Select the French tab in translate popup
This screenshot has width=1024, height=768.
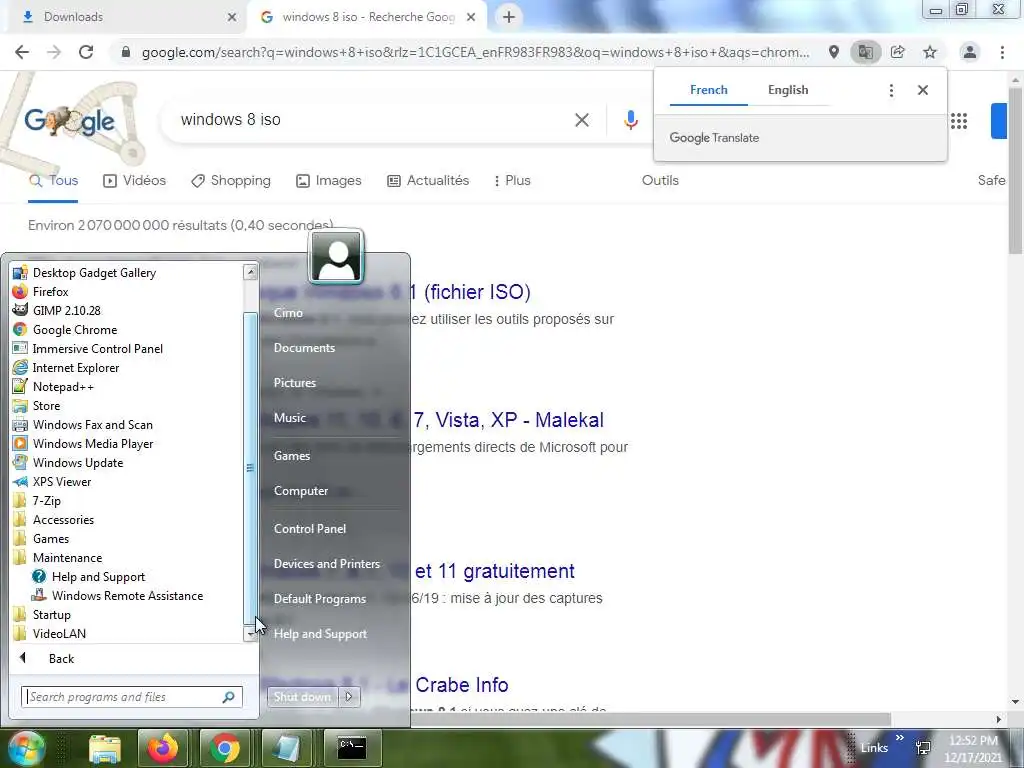point(709,90)
